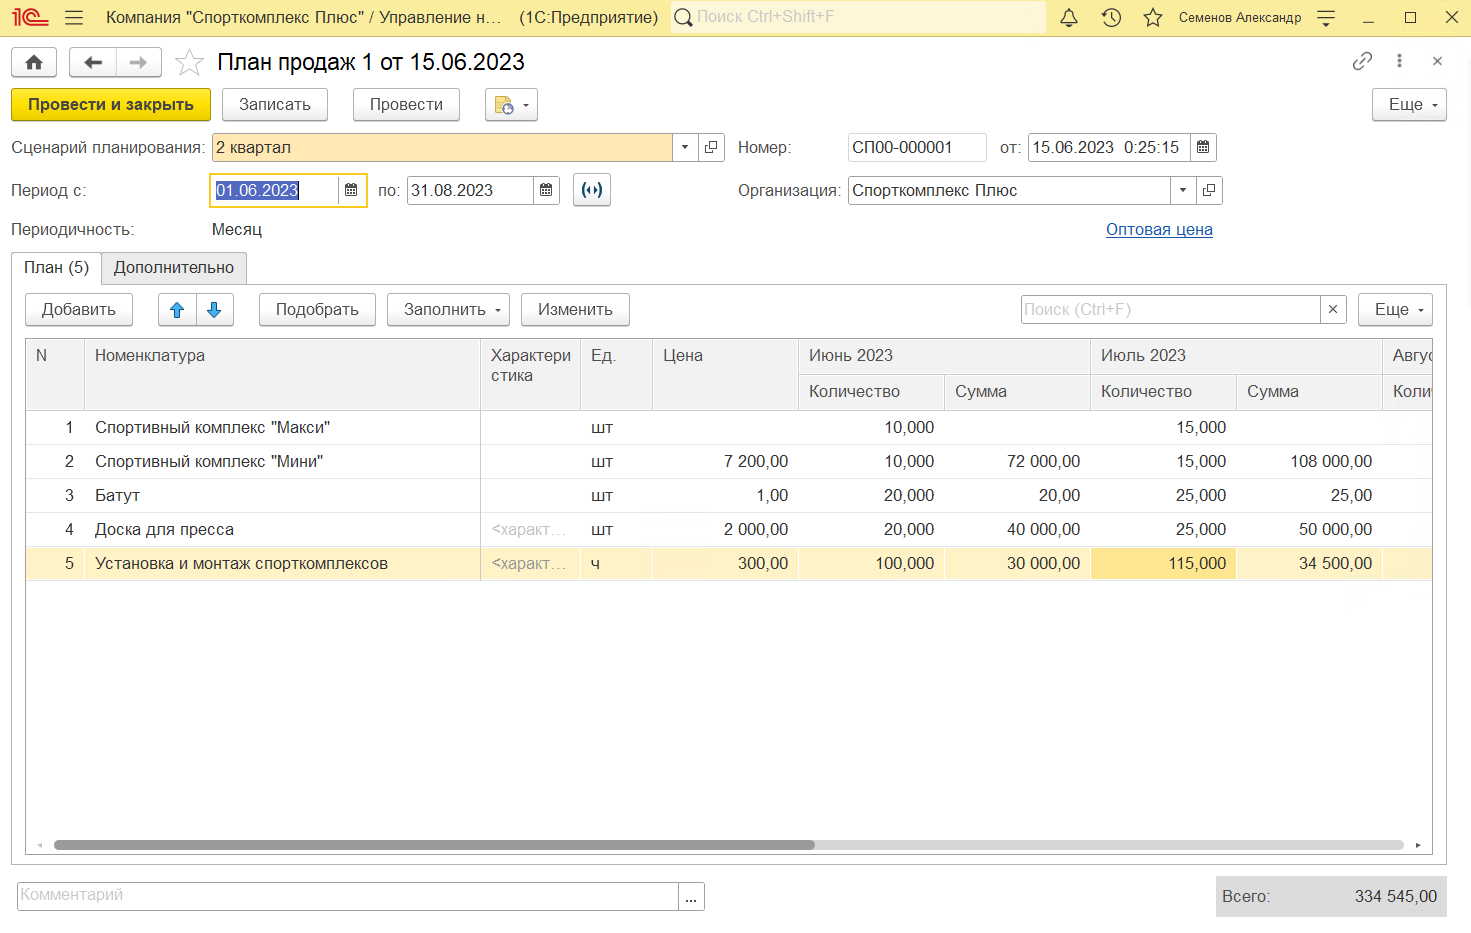Screen dimensions: 1471x933
Task: Open the create-based-on document icon dropdown
Action: coord(511,105)
